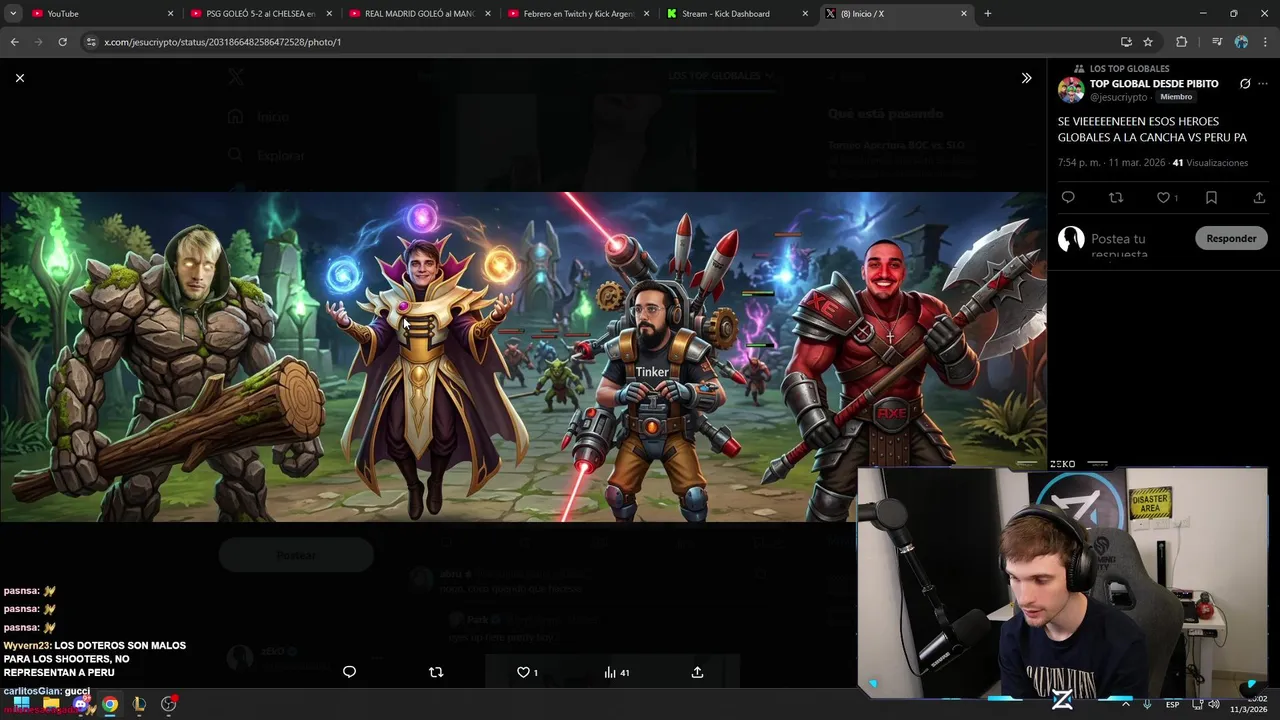Click the share icon under the photo
This screenshot has width=1280, height=720.
(x=697, y=672)
